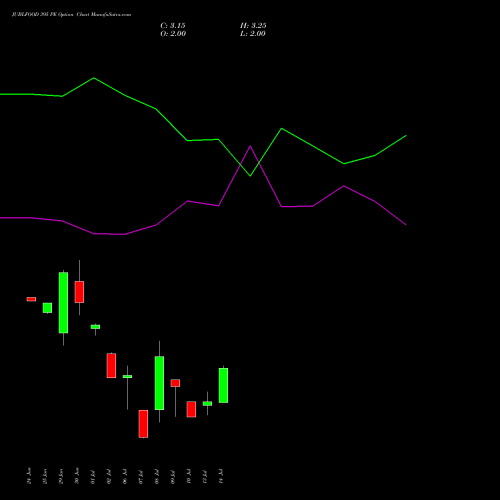This screenshot has width=500, height=500.
Task: Click the low value L: 2.00
Action: [x=253, y=34]
